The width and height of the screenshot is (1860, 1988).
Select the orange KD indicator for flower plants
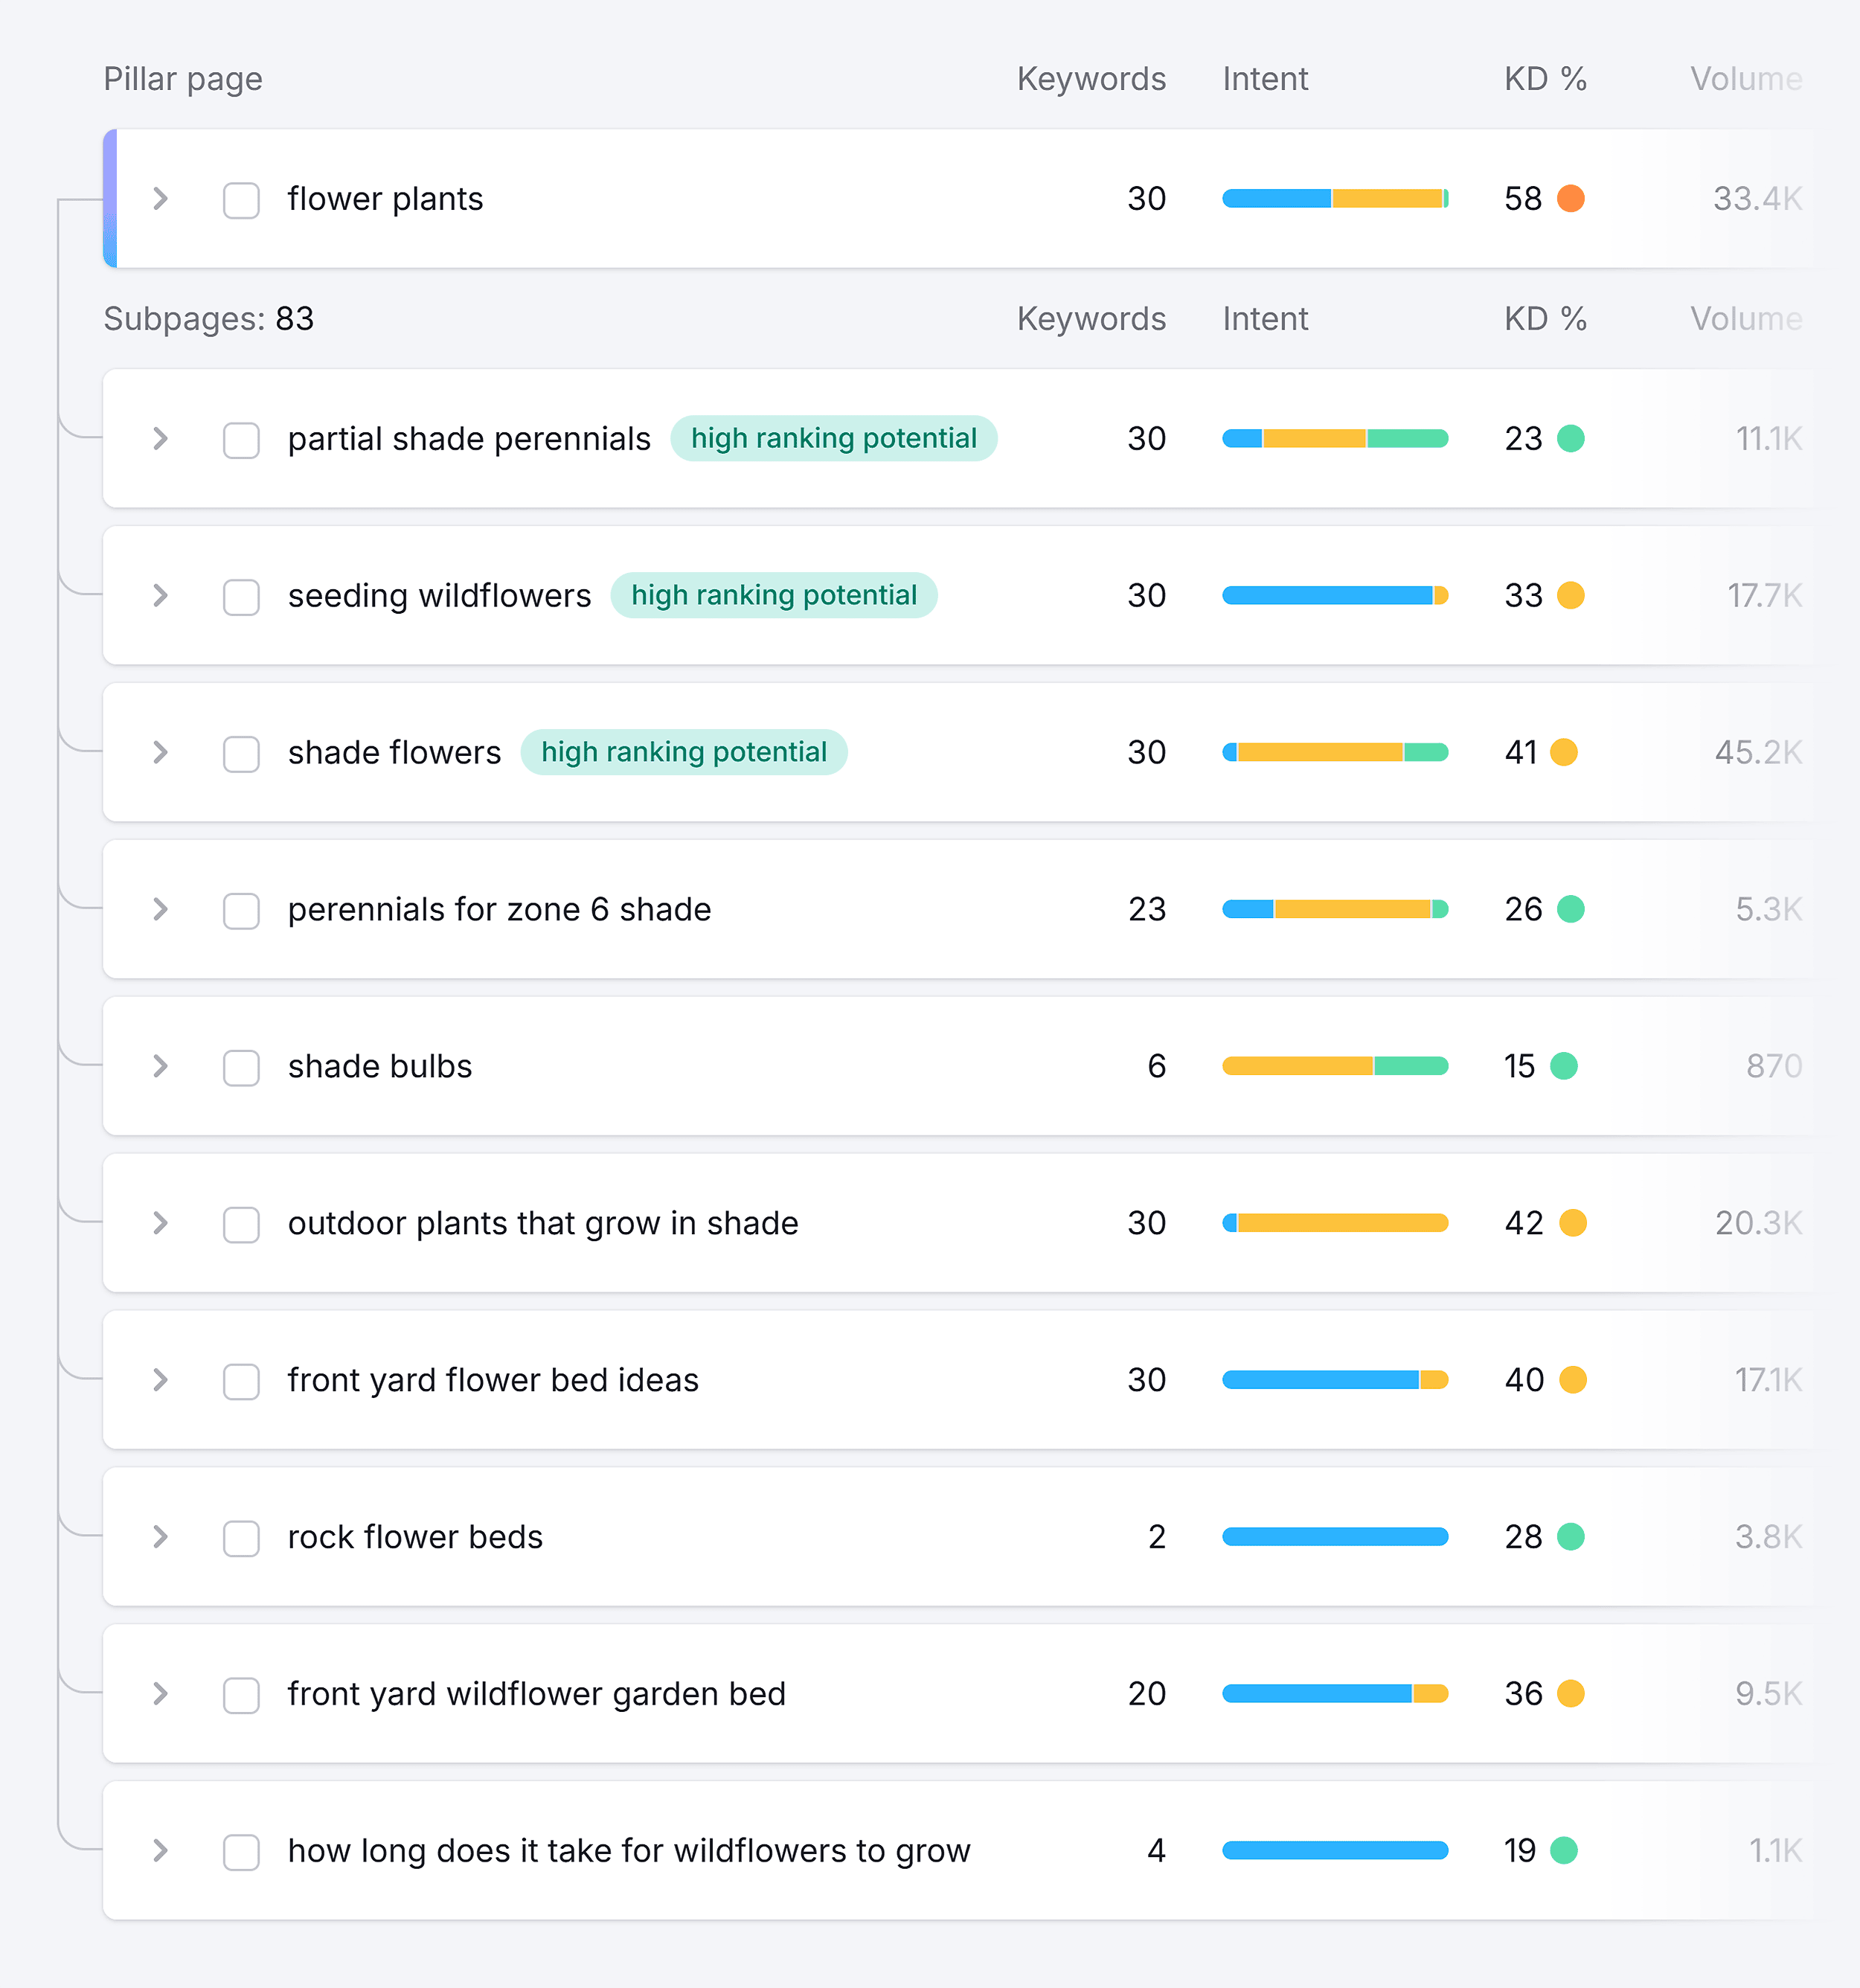[x=1572, y=199]
